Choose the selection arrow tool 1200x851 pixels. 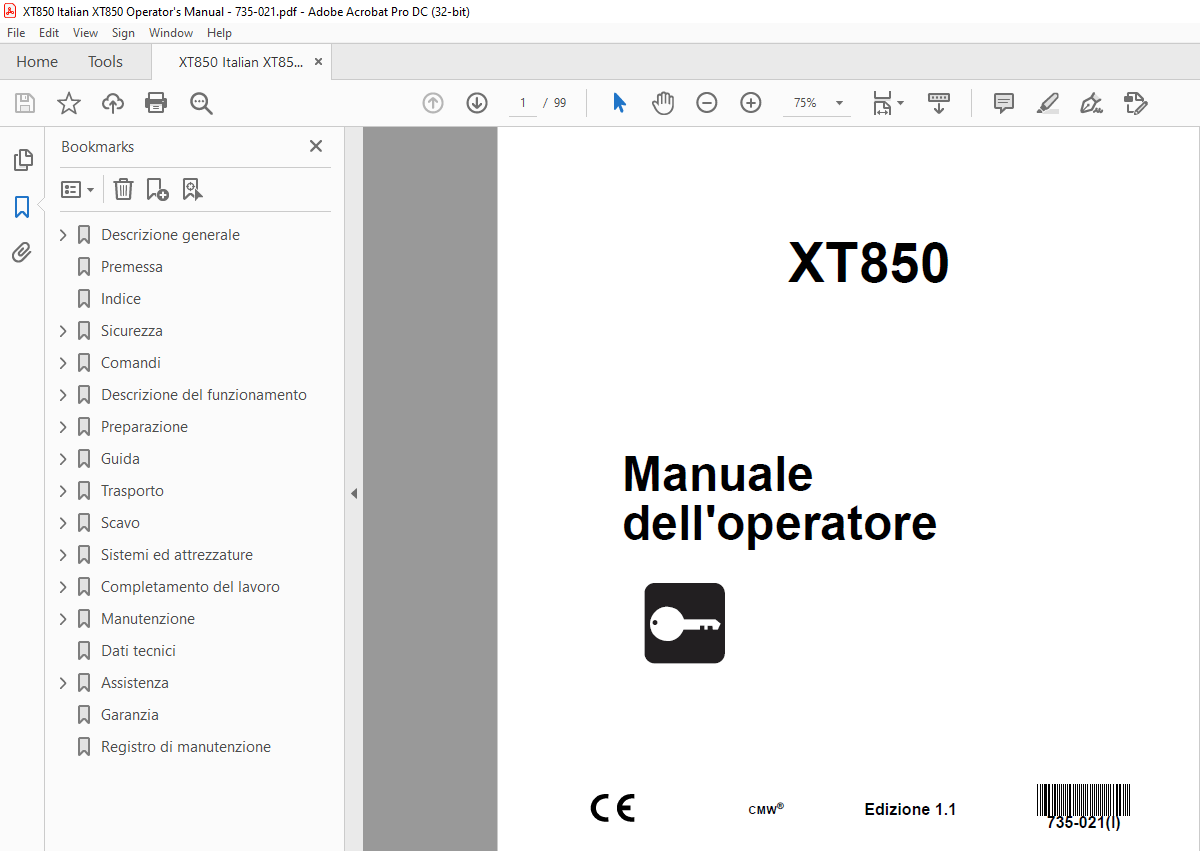coord(619,103)
